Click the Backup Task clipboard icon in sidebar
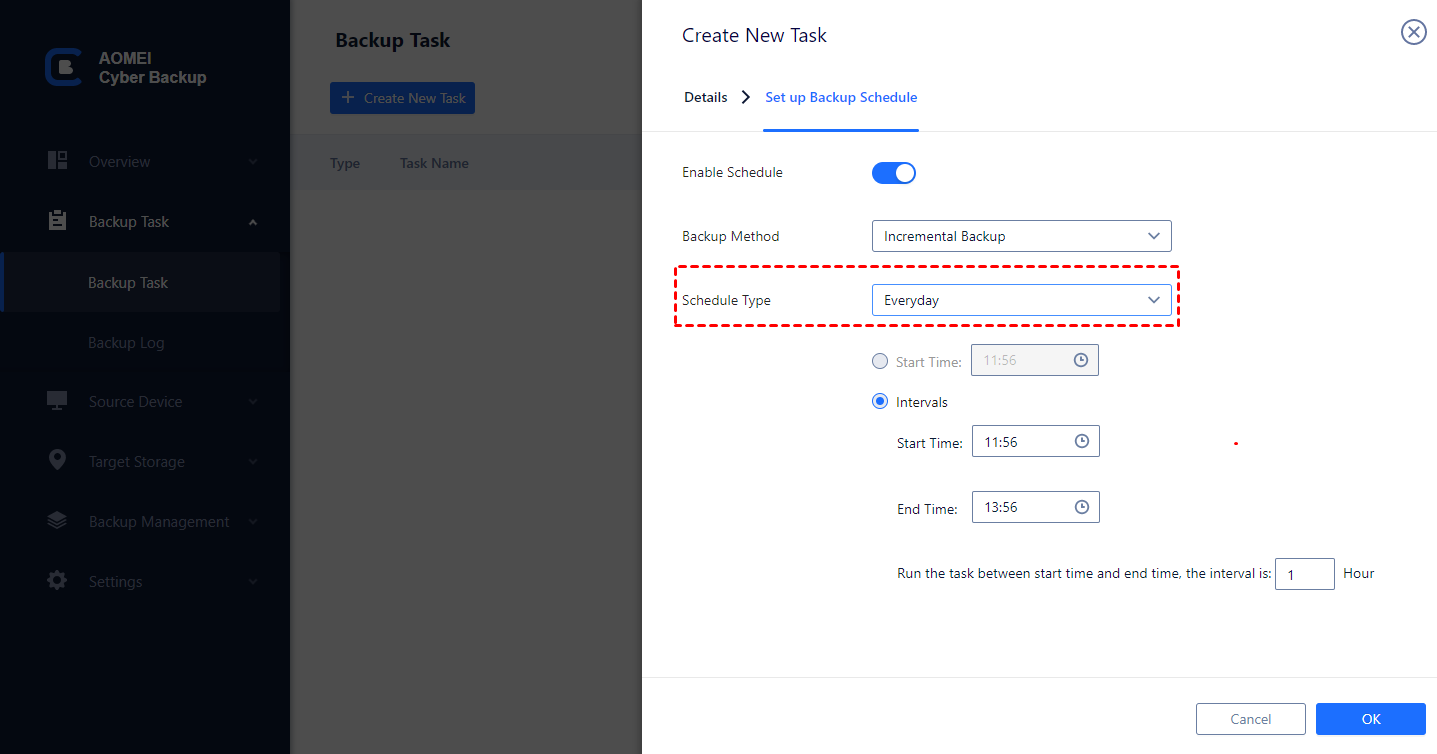The width and height of the screenshot is (1437, 754). point(57,221)
